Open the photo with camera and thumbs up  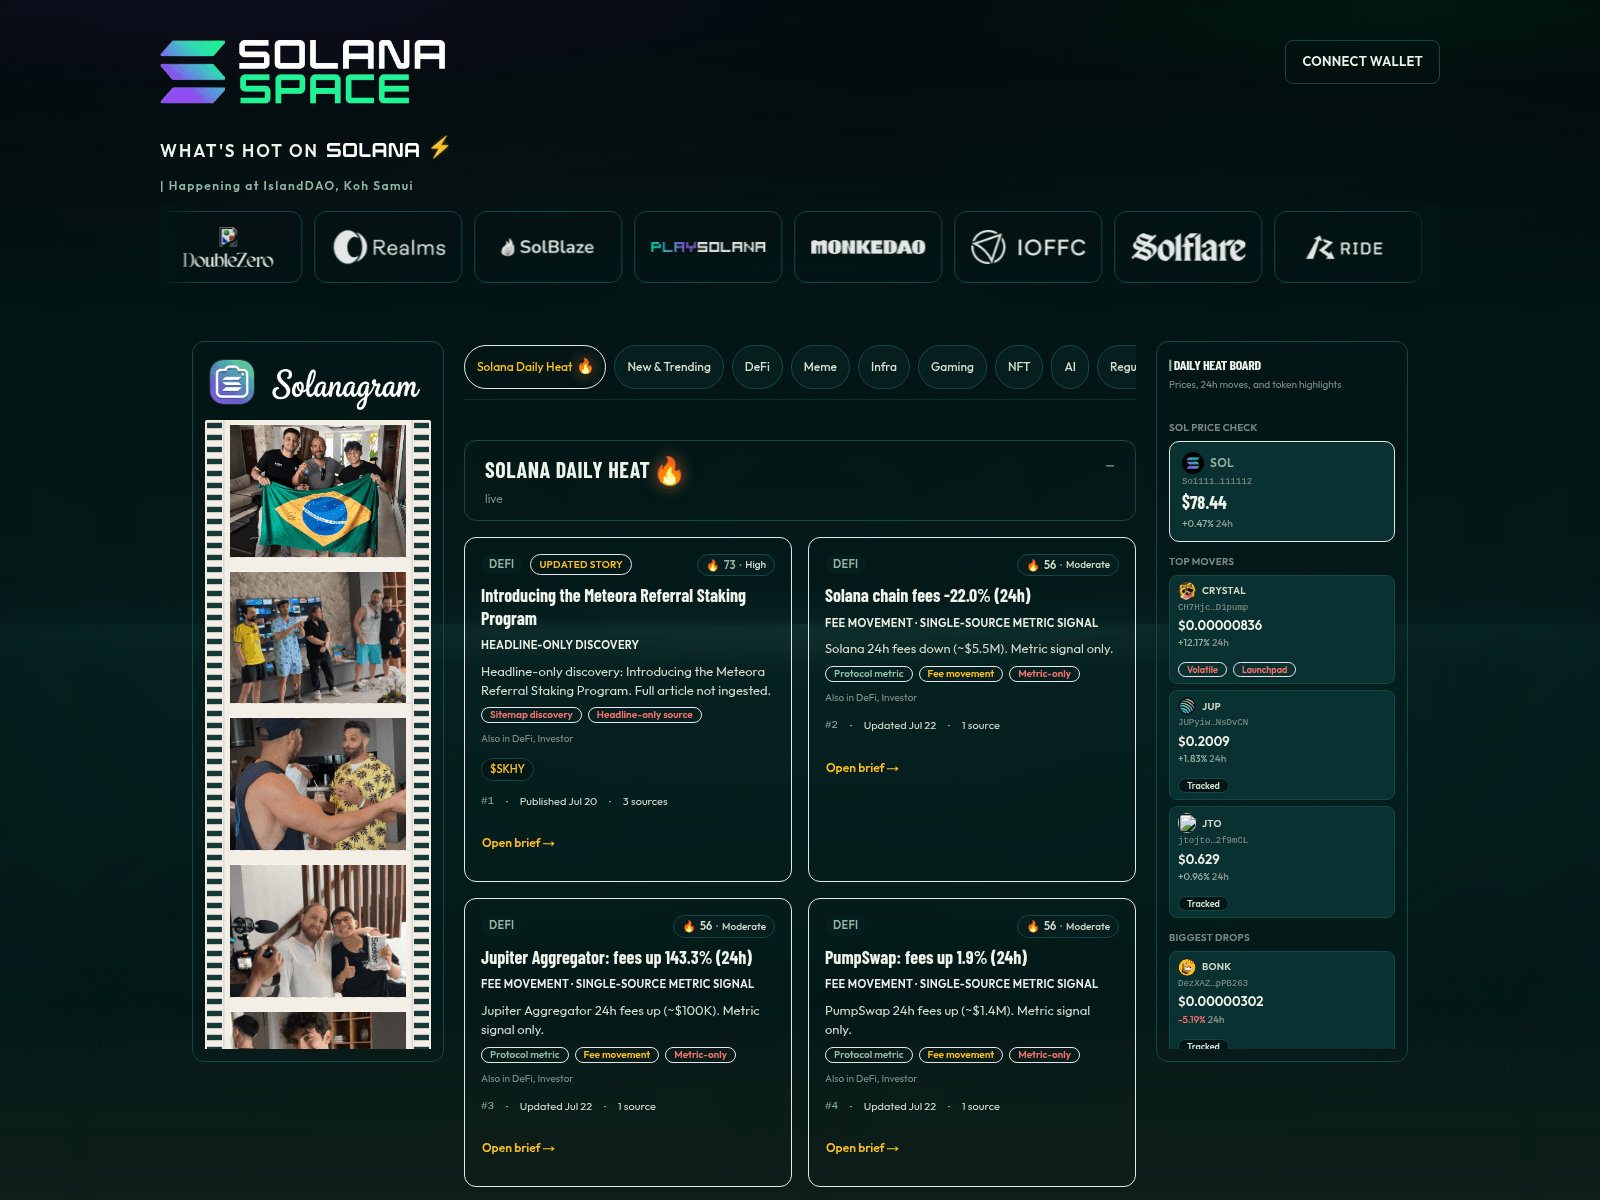coord(318,931)
